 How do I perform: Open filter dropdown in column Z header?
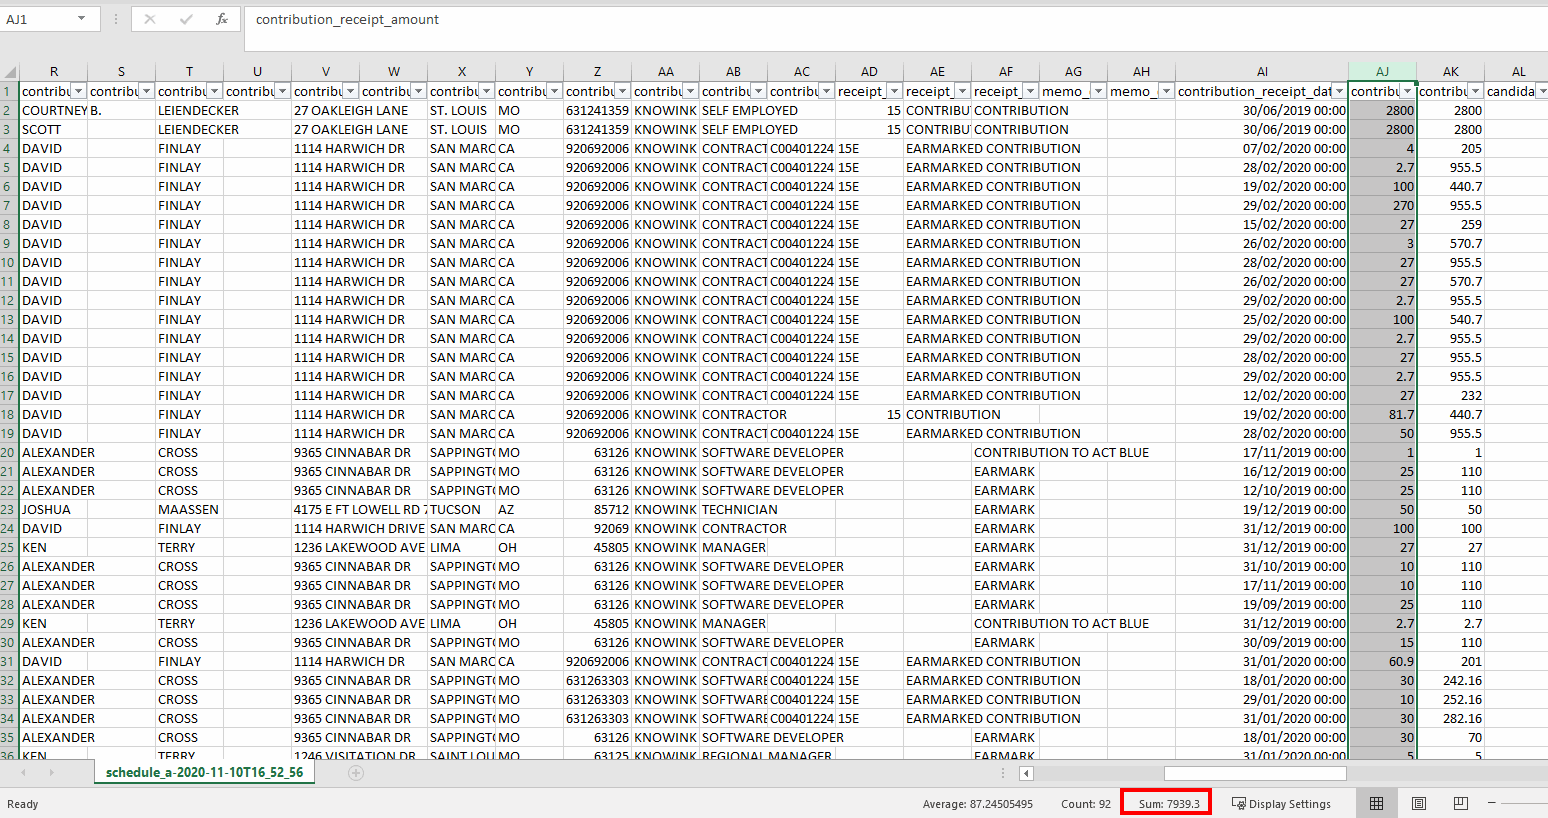622,91
